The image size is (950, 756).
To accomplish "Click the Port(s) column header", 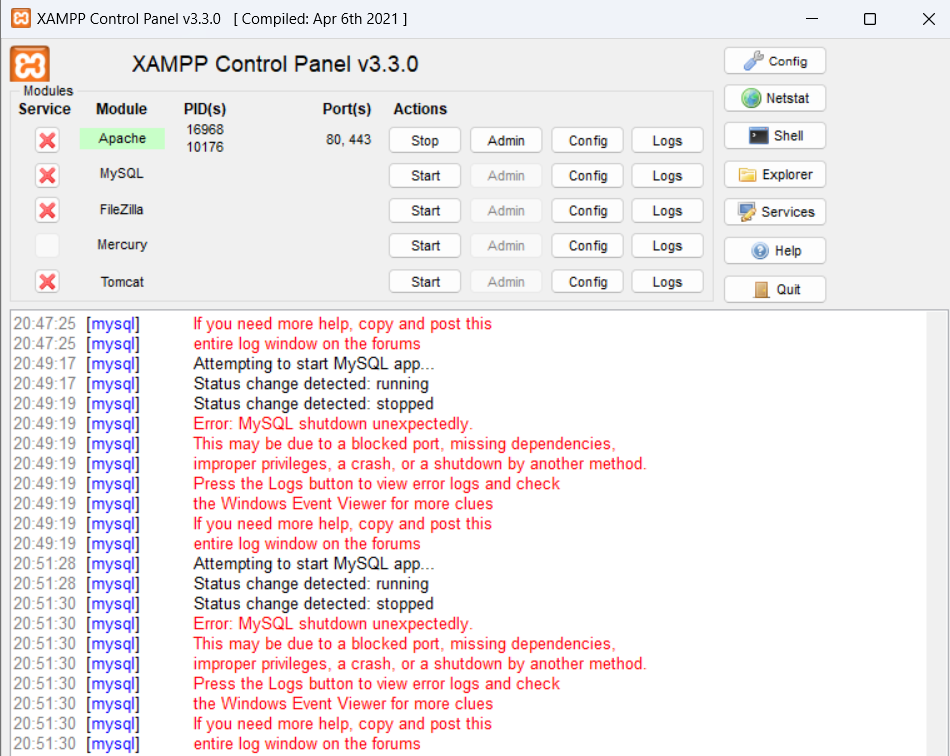I will [x=347, y=109].
